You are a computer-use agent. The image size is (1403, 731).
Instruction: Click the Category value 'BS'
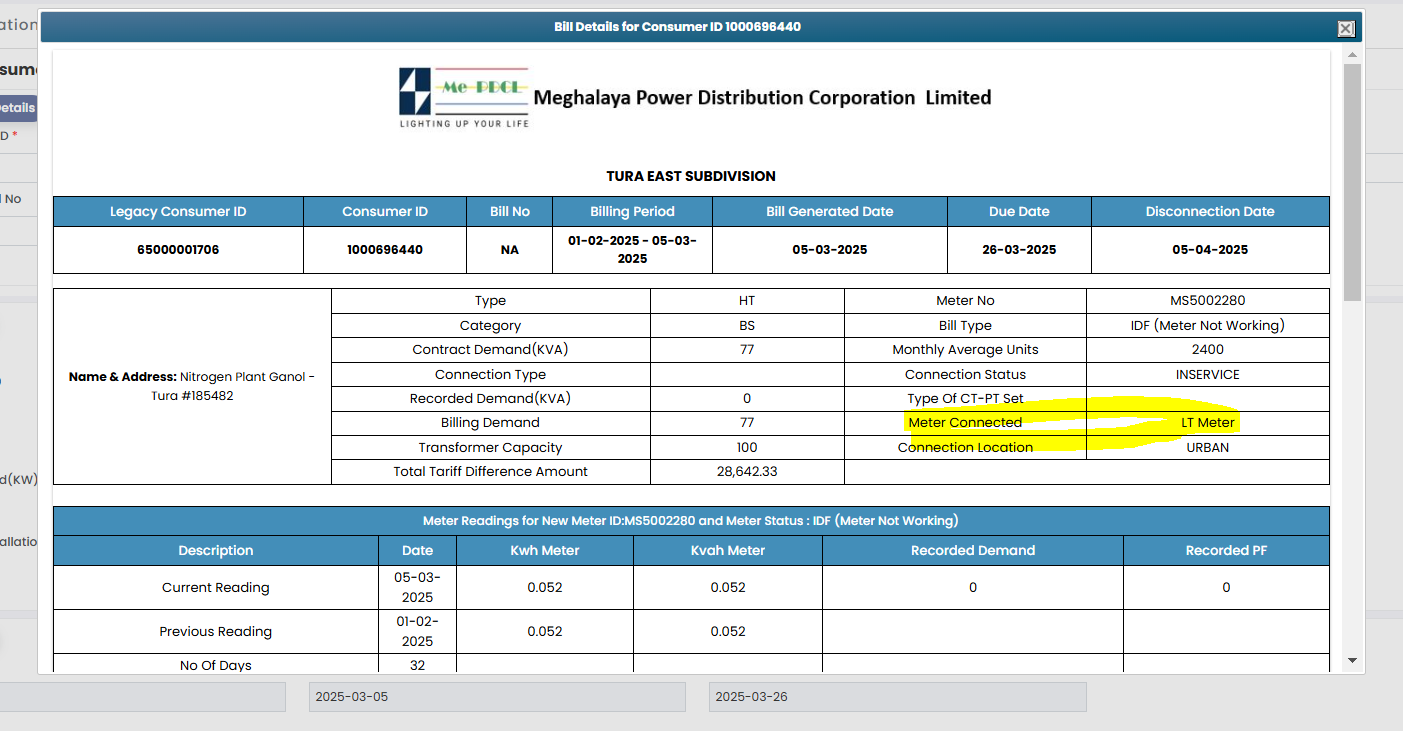pos(747,326)
